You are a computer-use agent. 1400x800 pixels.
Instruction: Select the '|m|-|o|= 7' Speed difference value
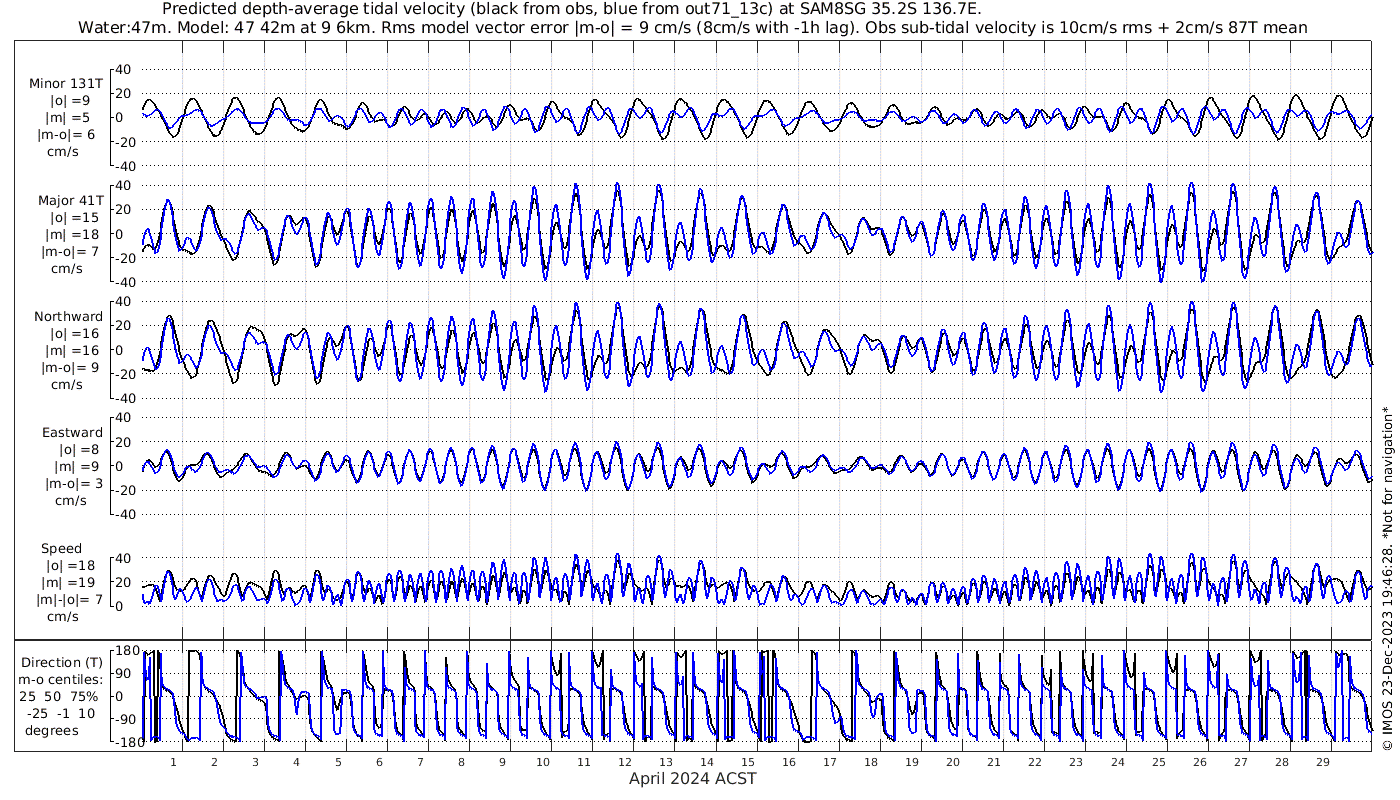[x=69, y=599]
